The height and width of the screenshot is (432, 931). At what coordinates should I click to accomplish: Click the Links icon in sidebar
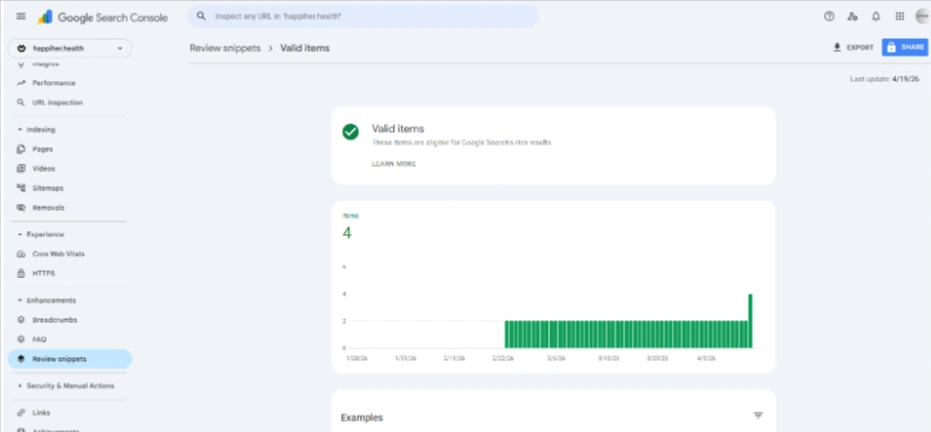(21, 412)
